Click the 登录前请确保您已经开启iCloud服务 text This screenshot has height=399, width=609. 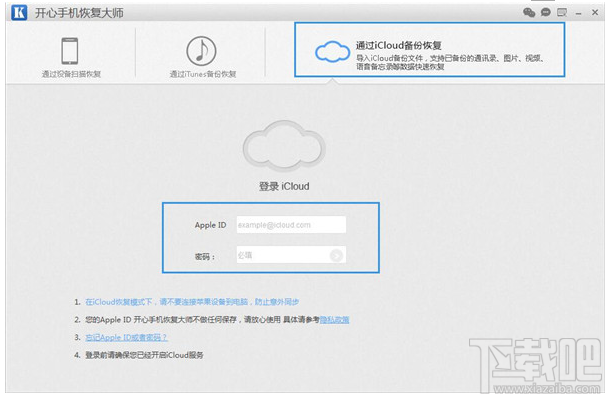144,355
